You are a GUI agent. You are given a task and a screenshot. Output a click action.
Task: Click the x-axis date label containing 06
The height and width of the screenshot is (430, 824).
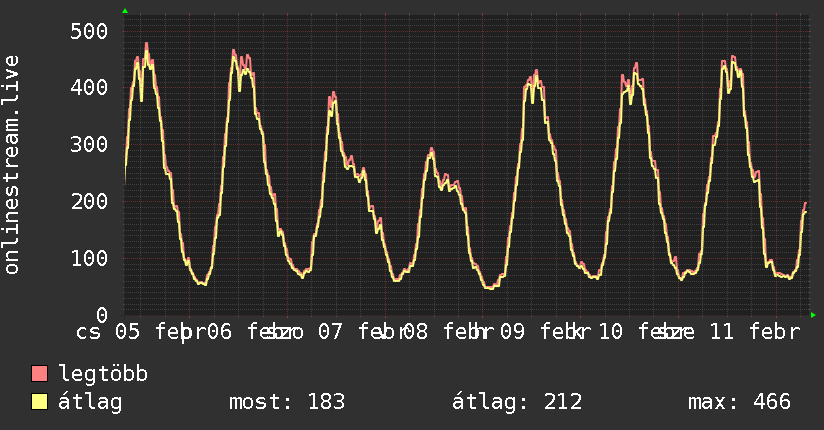point(239,332)
